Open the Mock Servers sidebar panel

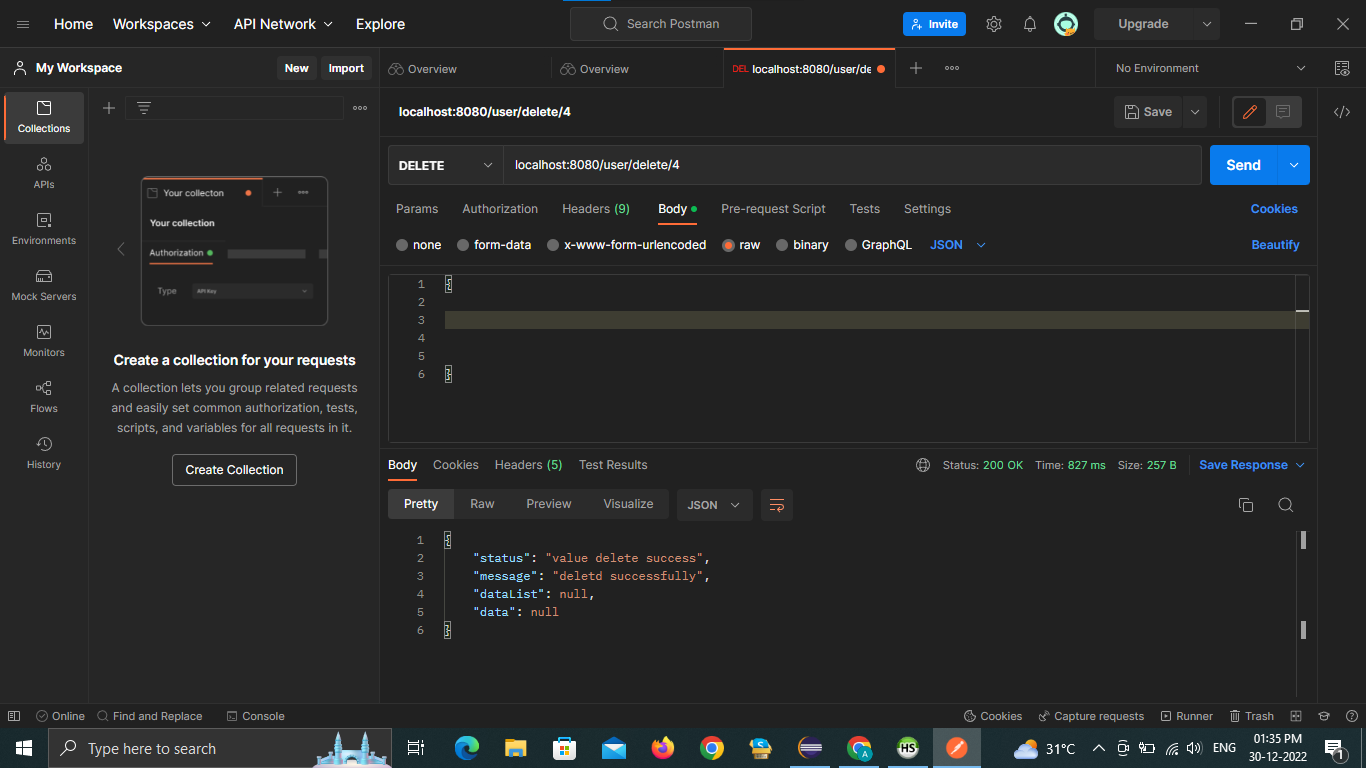click(44, 285)
